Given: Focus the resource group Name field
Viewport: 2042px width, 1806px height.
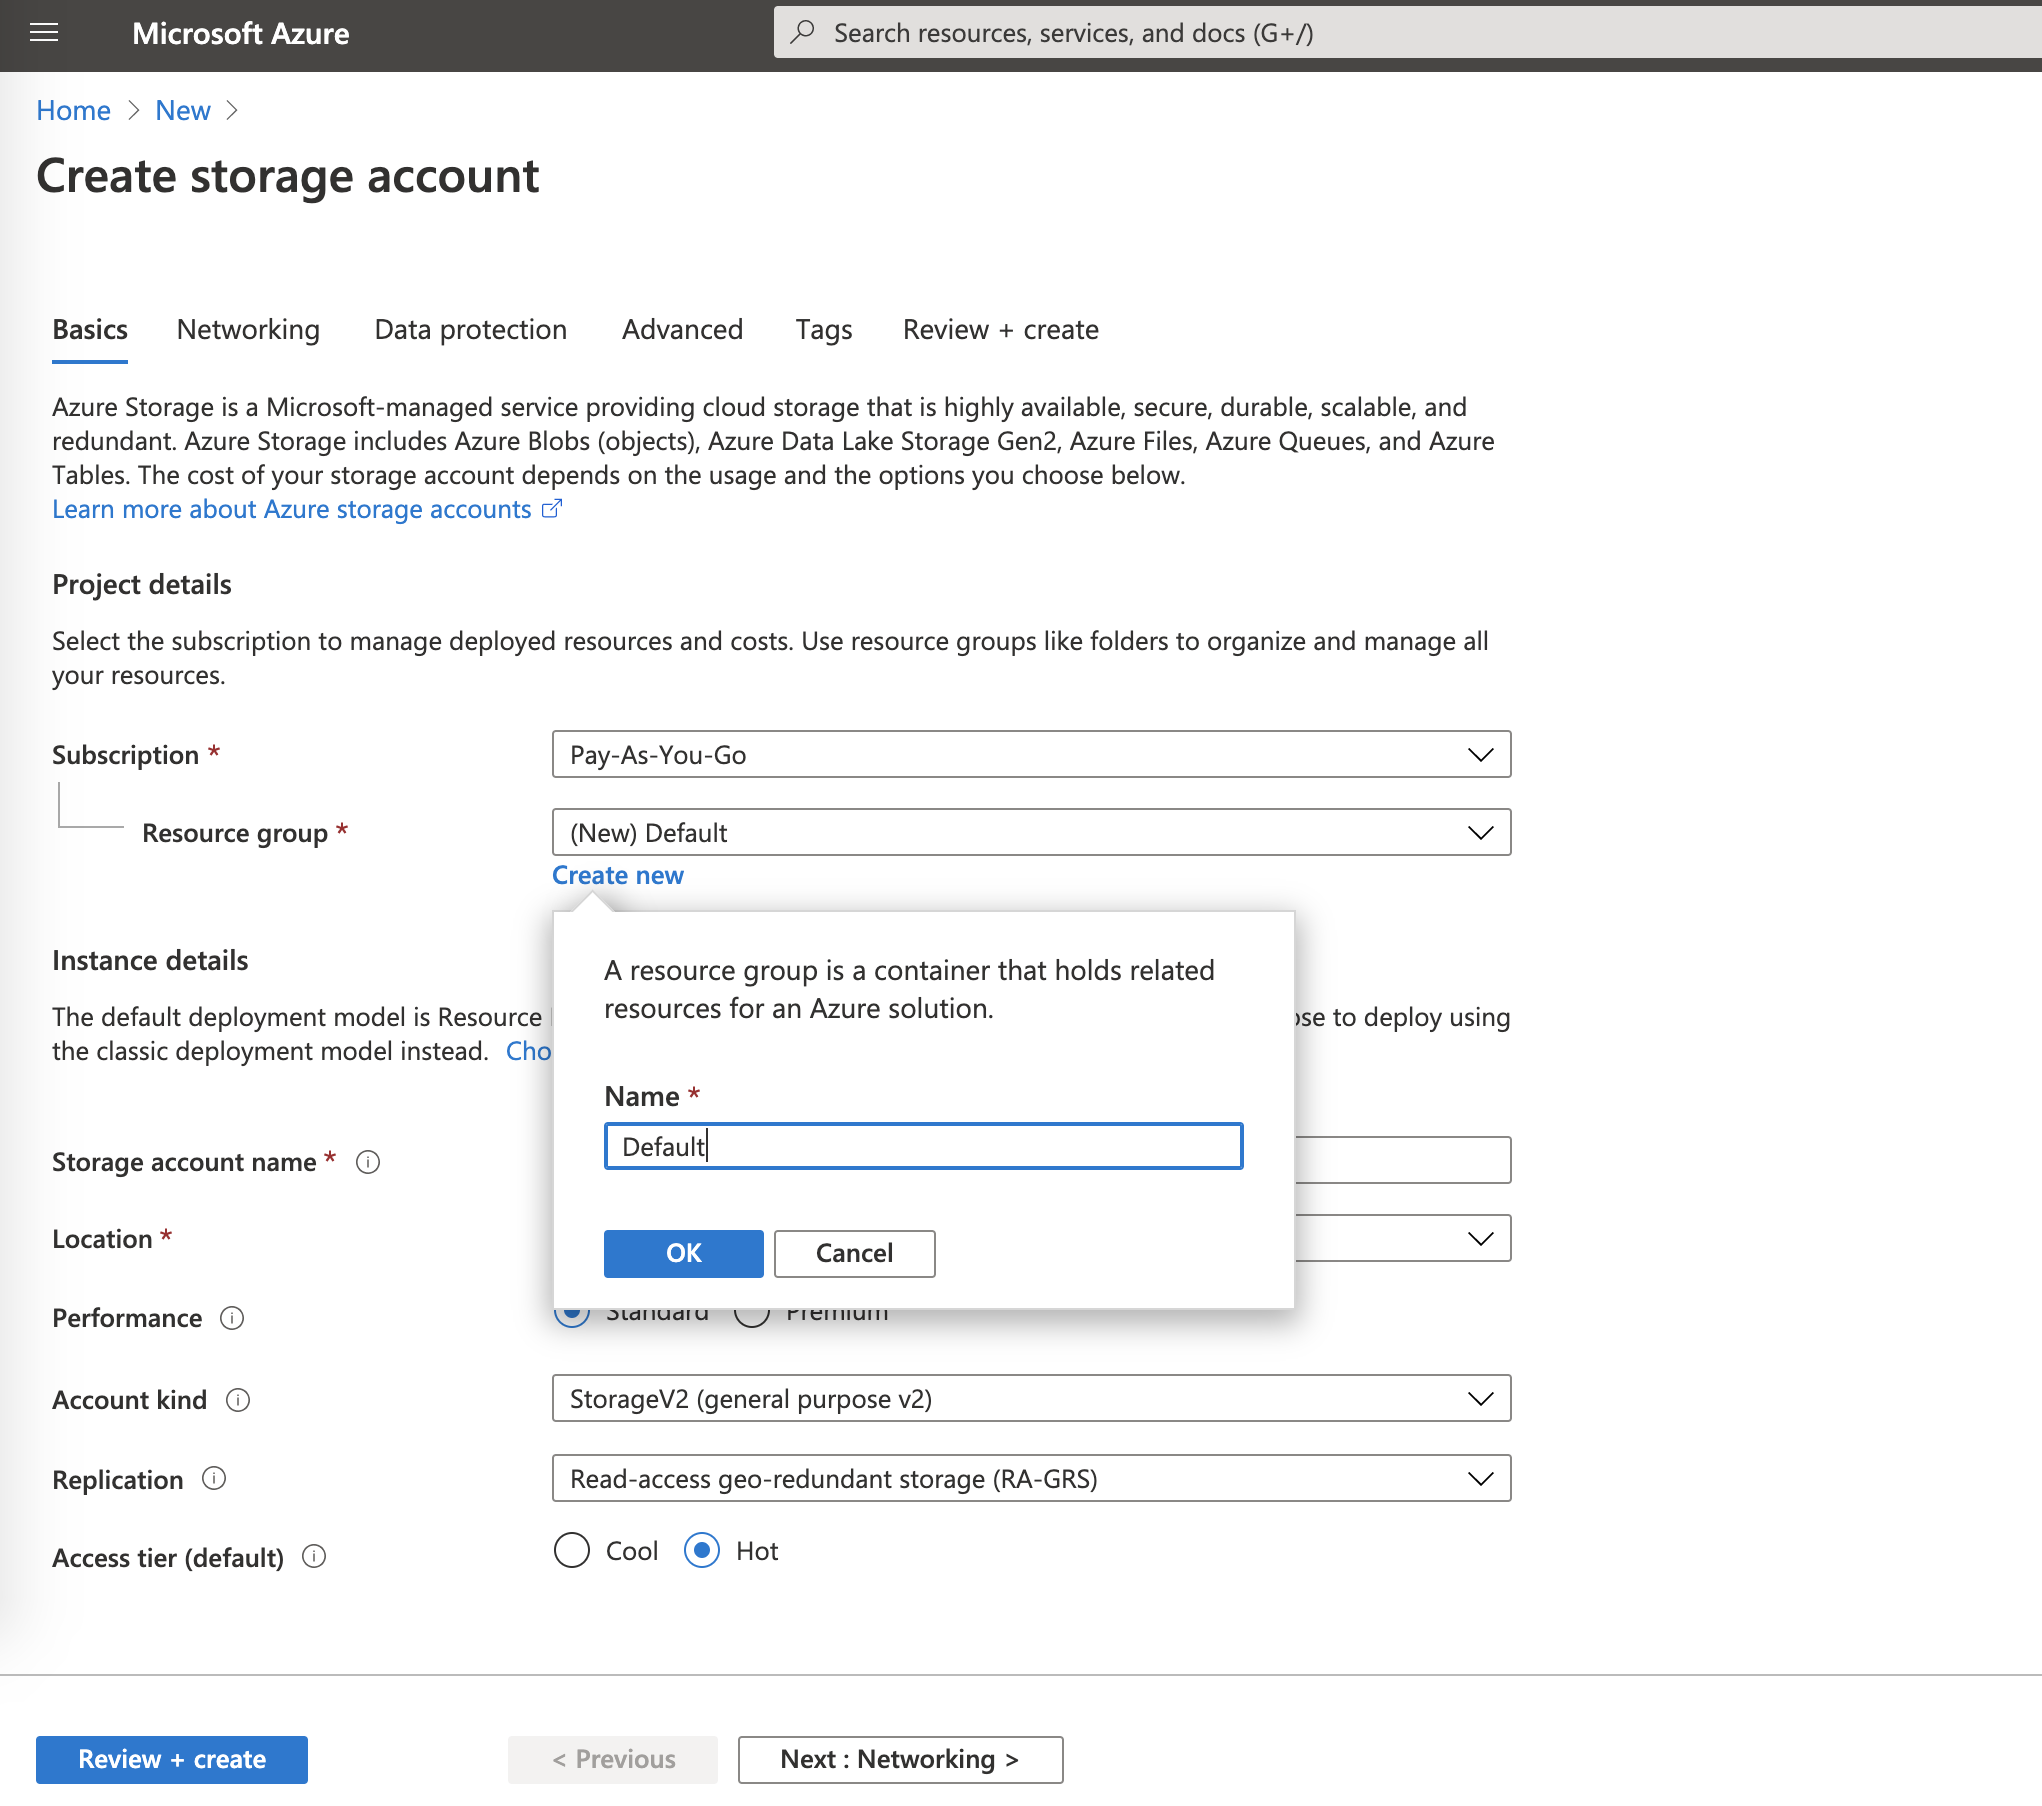Looking at the screenshot, I should click(x=924, y=1146).
